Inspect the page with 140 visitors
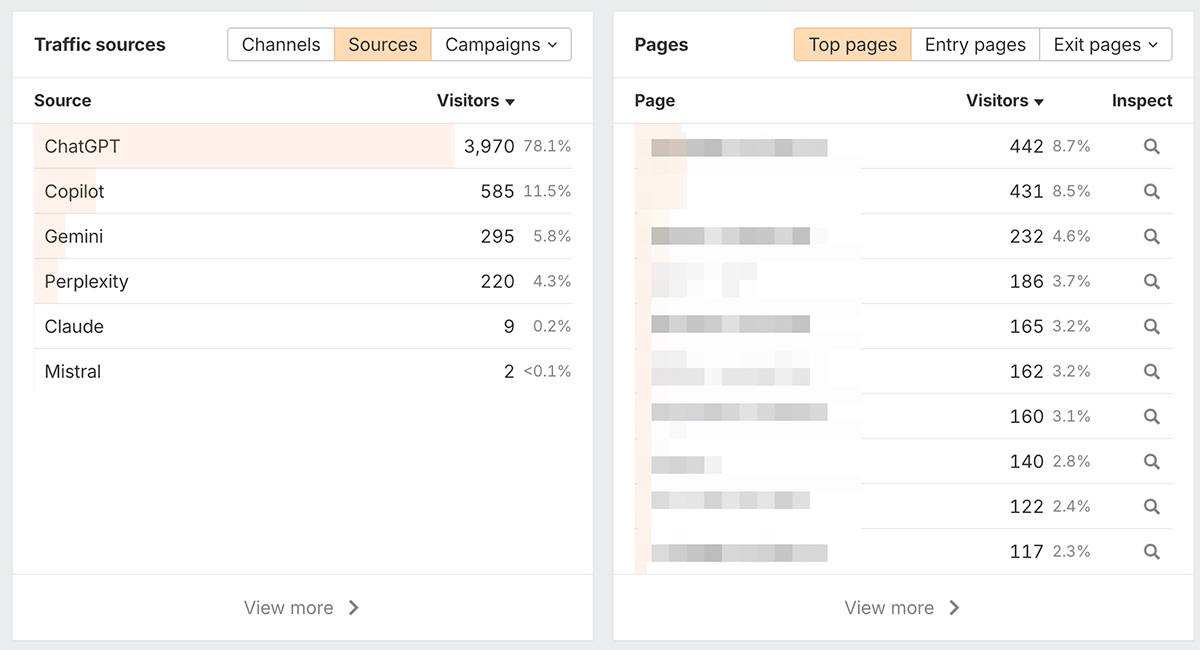The height and width of the screenshot is (650, 1200). pyautogui.click(x=1151, y=462)
